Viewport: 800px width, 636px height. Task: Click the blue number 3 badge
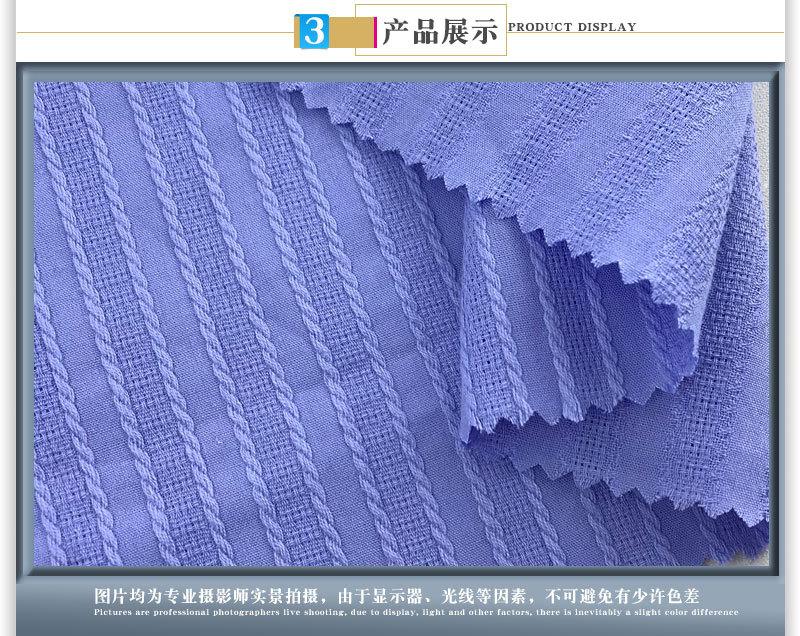pyautogui.click(x=313, y=32)
